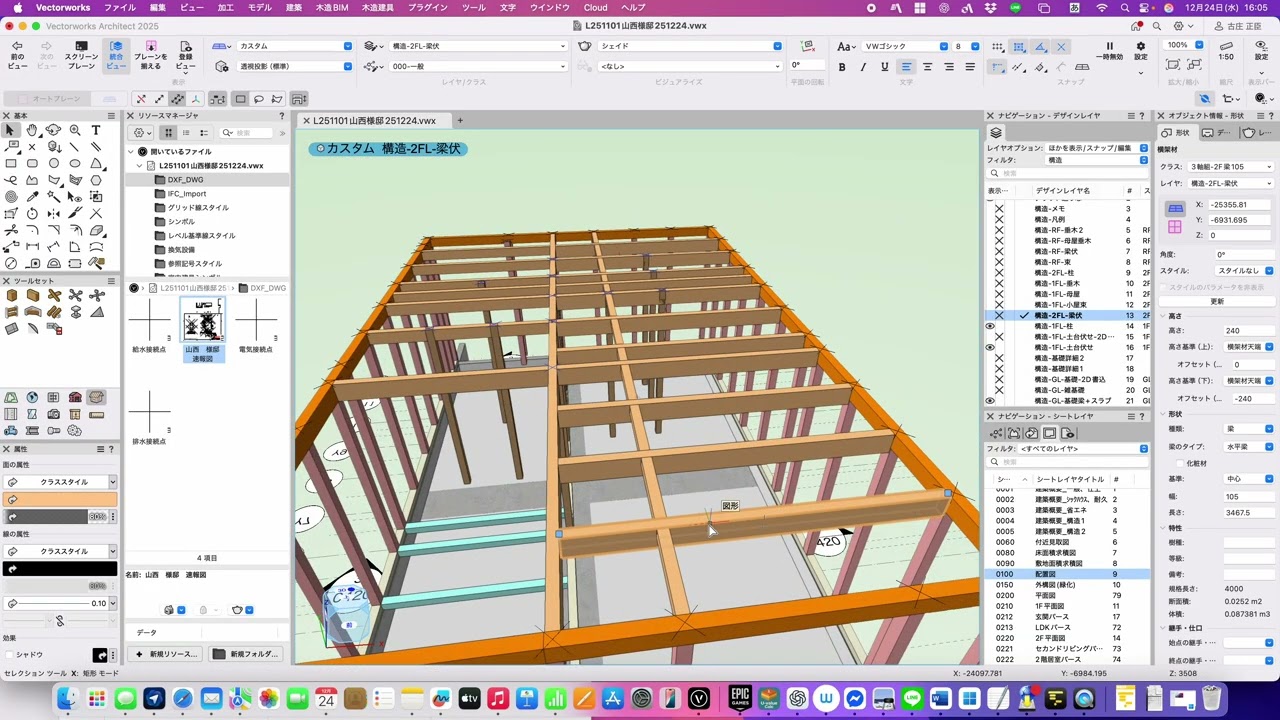Screen dimensions: 1280x720
Task: Open the Saved Views (登録ビュー) icon
Action: 185,46
